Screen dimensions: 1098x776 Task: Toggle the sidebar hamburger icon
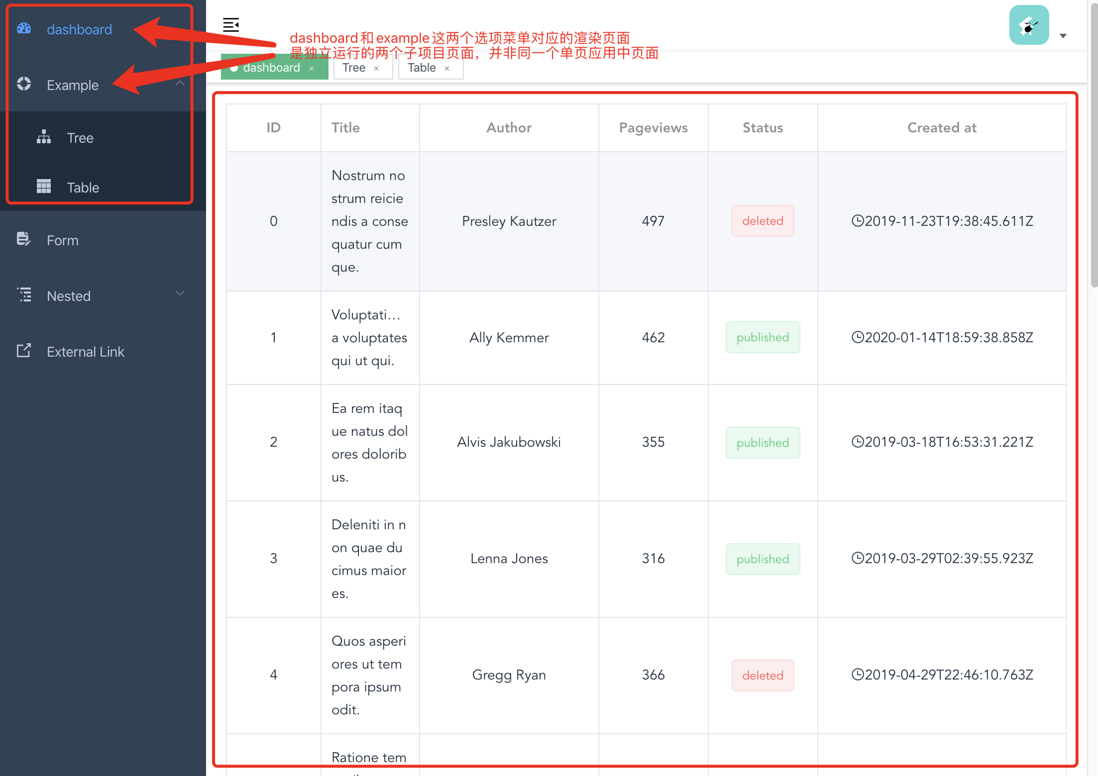[231, 25]
